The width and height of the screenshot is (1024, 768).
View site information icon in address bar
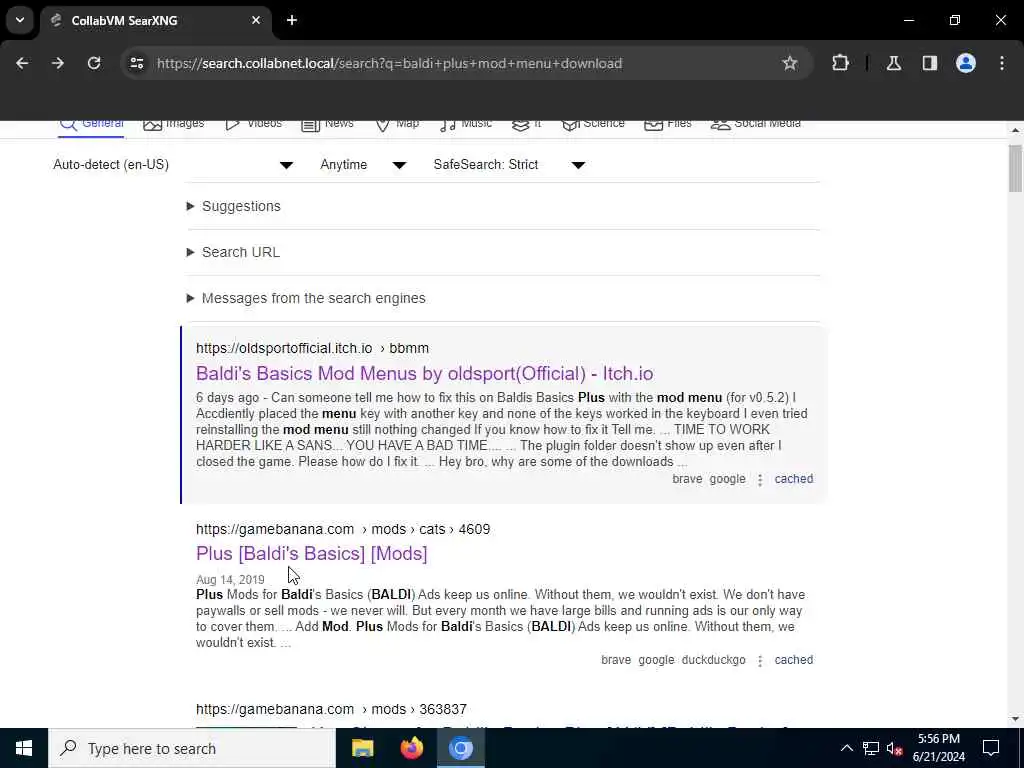[x=136, y=63]
